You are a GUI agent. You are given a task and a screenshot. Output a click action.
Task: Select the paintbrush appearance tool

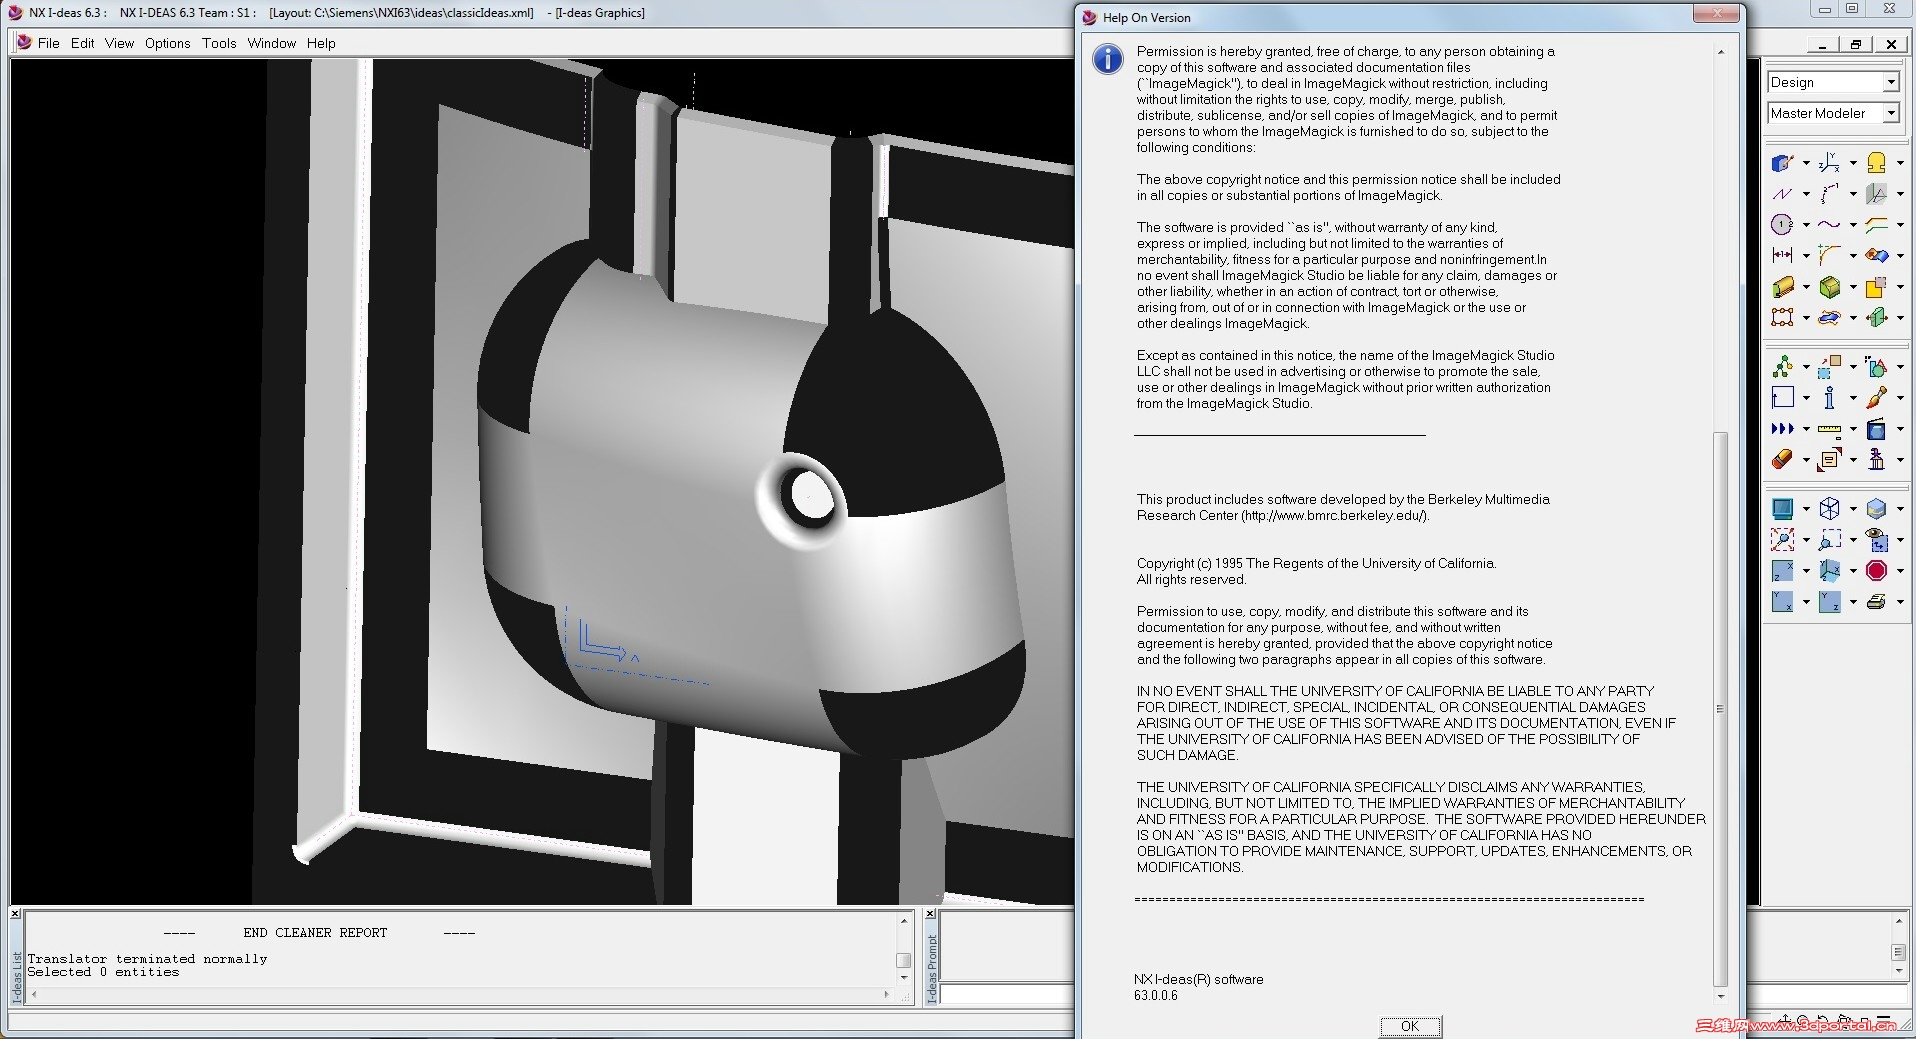1876,398
